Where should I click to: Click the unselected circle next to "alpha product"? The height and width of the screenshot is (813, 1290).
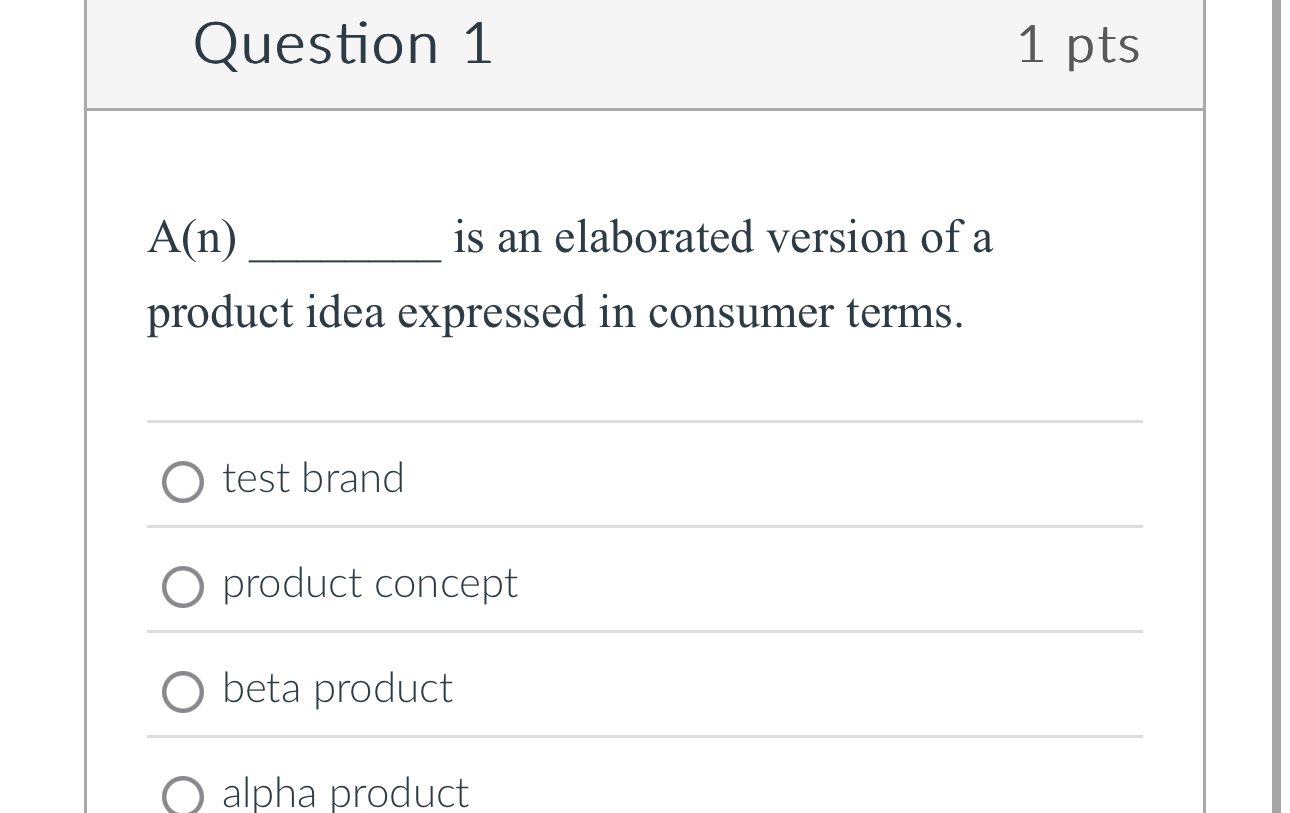[x=183, y=795]
